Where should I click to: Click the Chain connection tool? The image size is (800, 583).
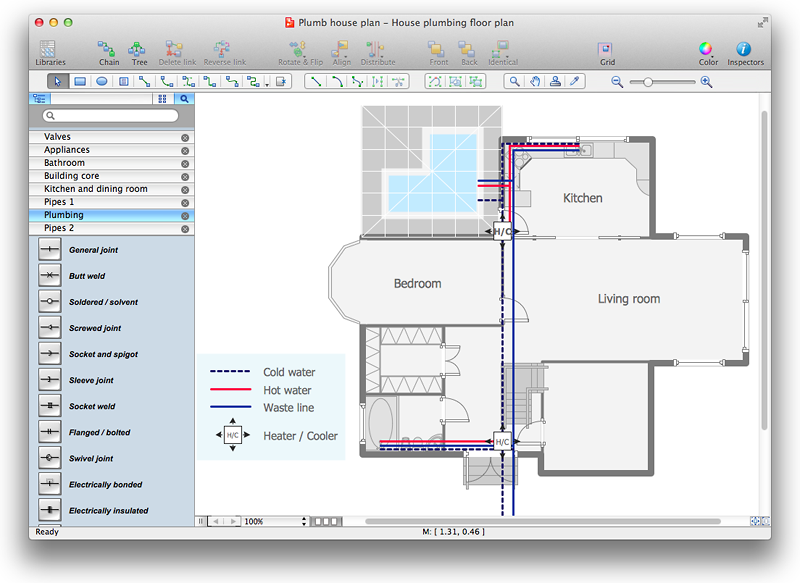click(x=109, y=52)
